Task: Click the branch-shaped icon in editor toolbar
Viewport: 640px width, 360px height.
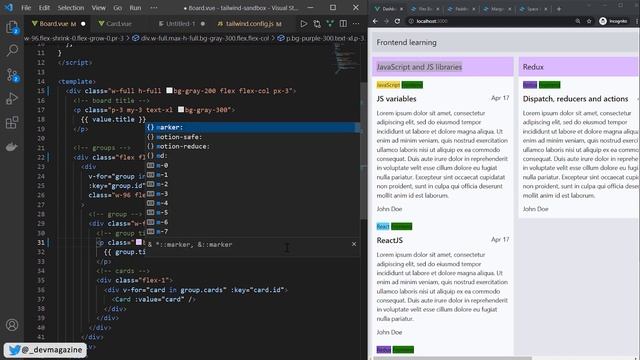Action: pyautogui.click(x=330, y=24)
